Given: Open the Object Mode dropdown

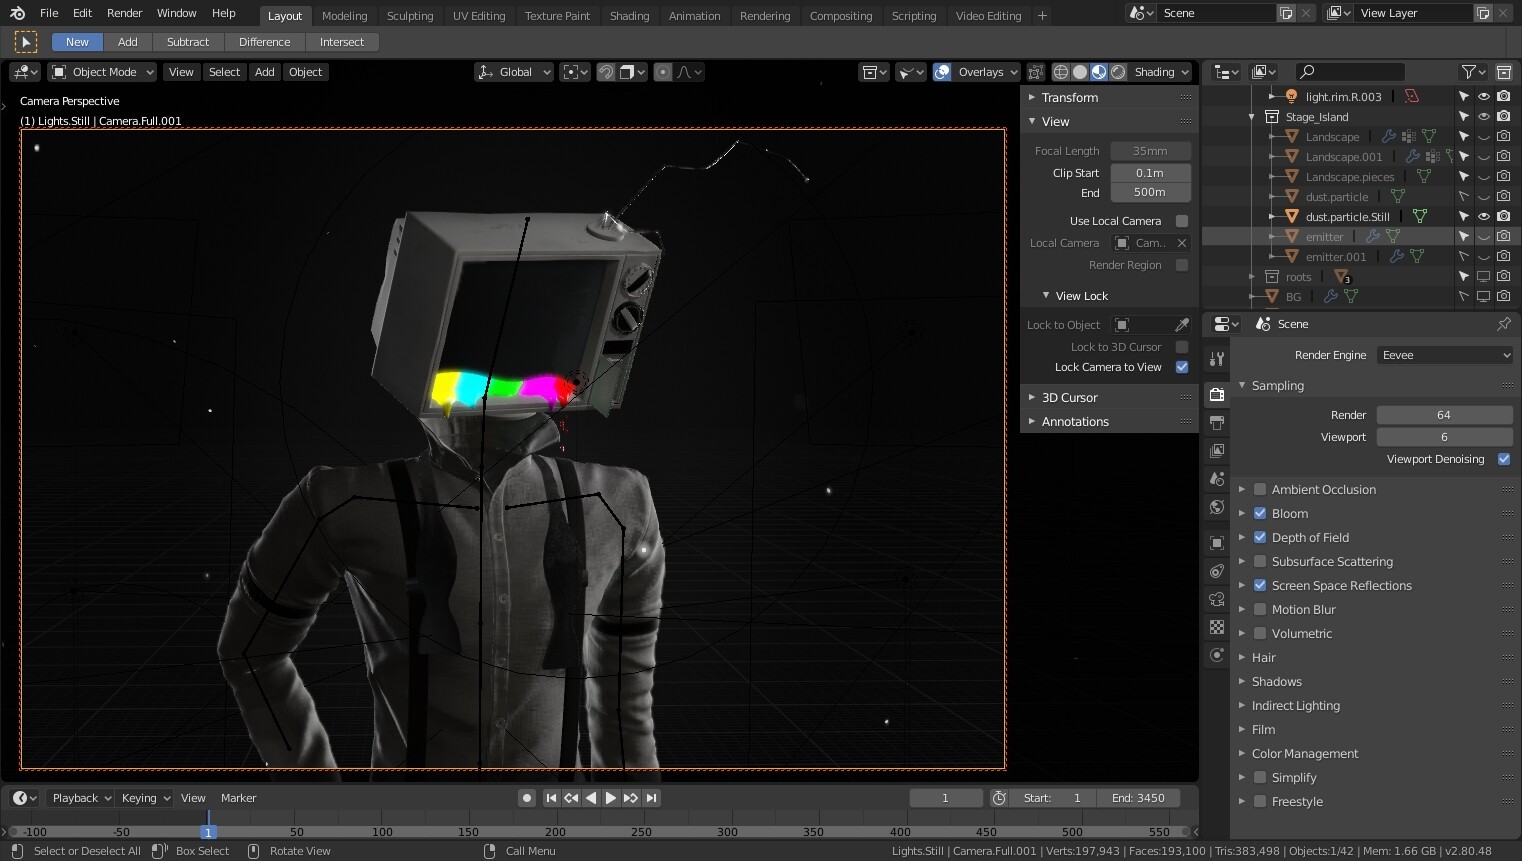Looking at the screenshot, I should [103, 72].
